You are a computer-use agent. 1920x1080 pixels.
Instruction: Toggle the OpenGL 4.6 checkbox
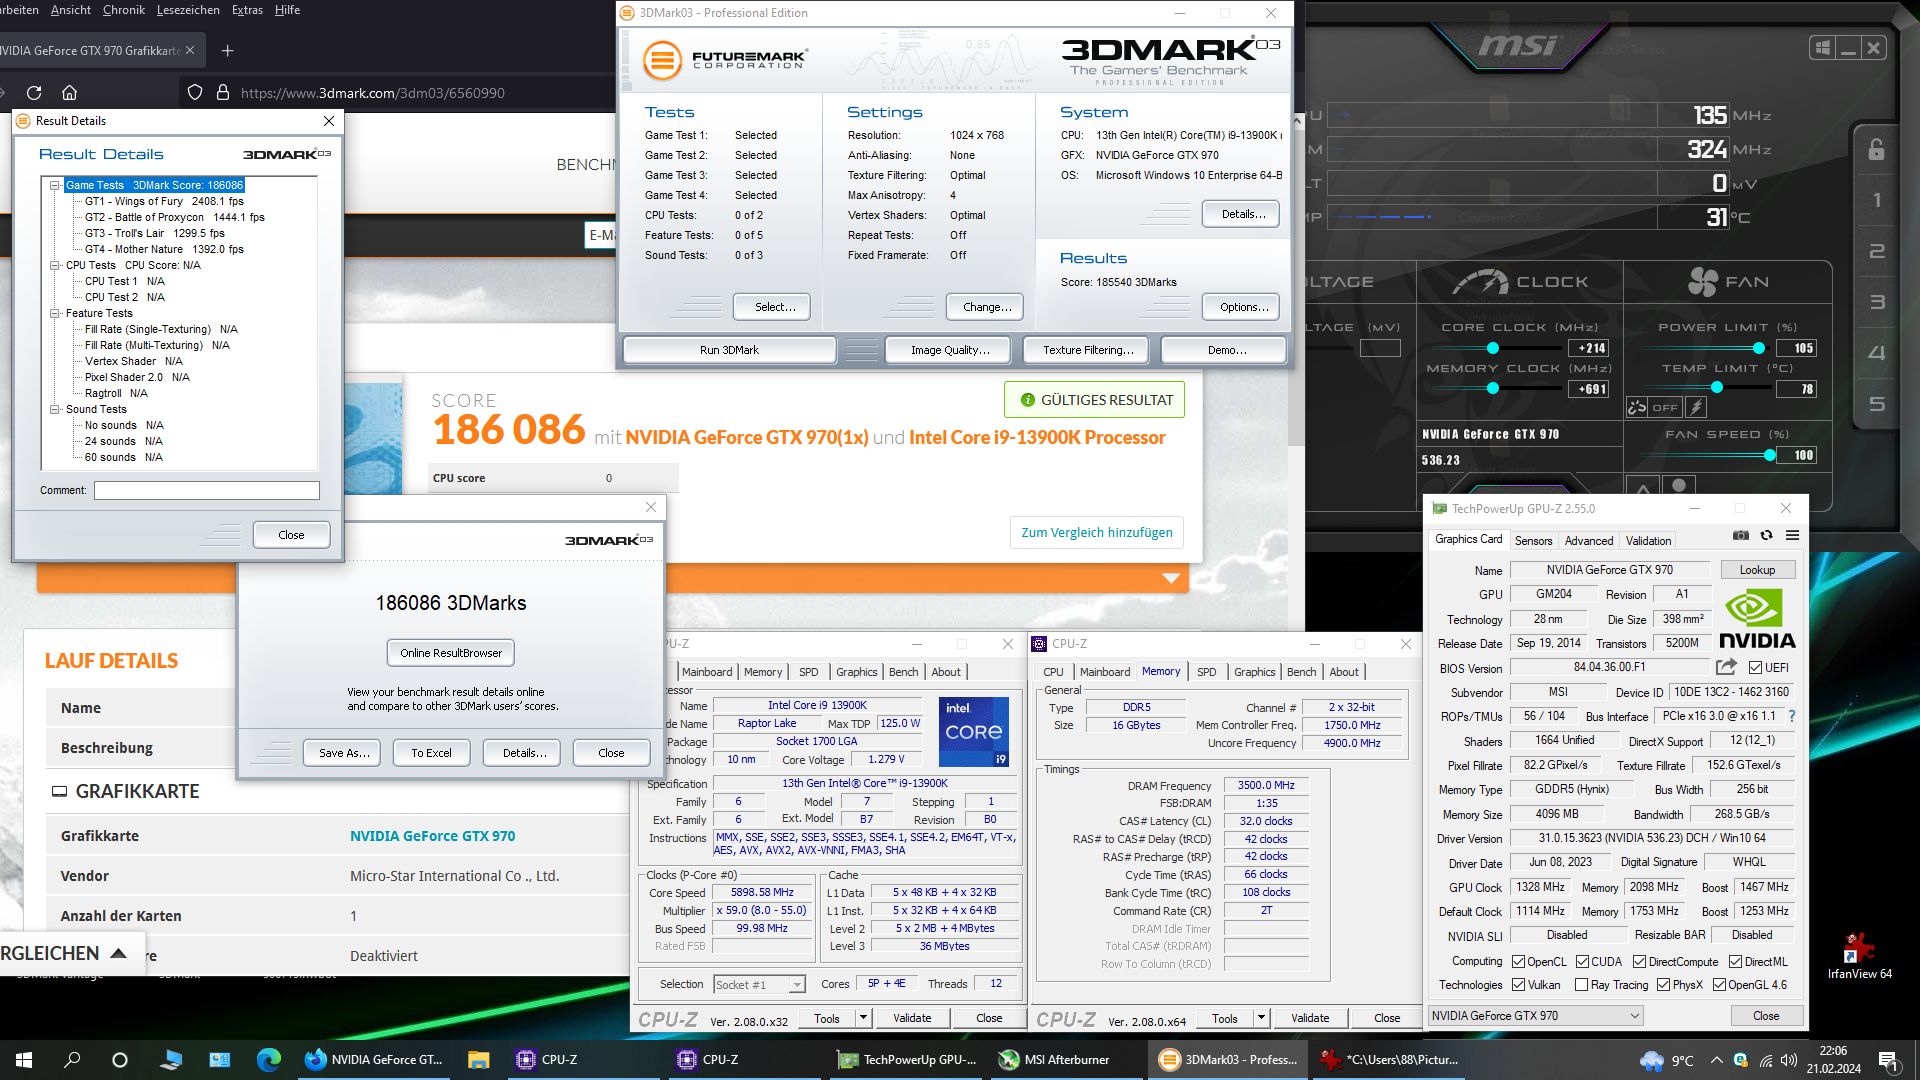[1719, 984]
